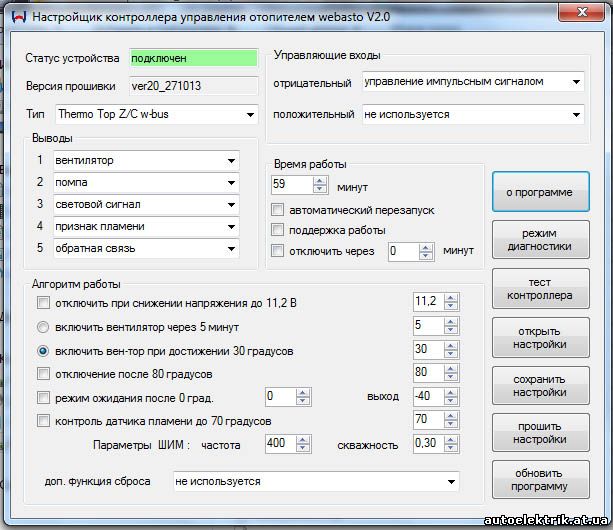Close the Webasto controller configurator window
This screenshot has width=613, height=530.
[581, 12]
